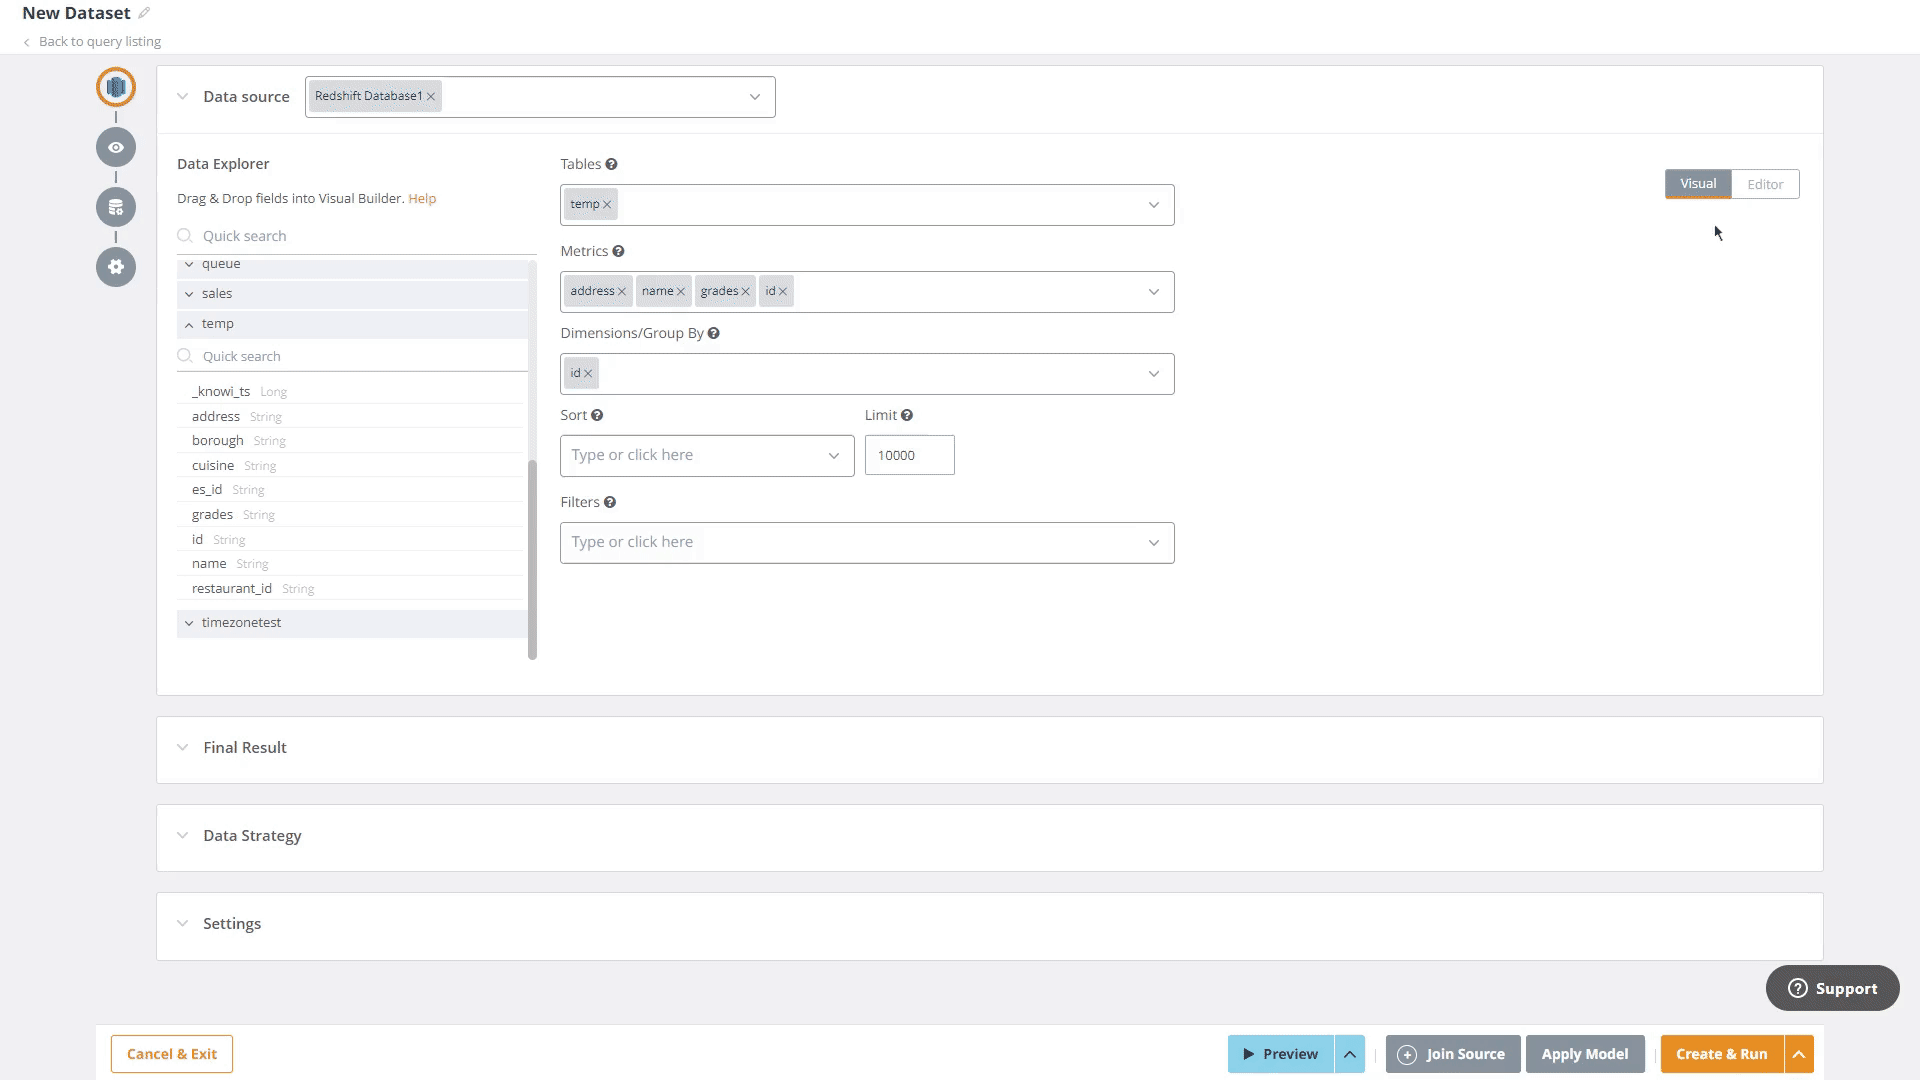Click the Create & Run button
Screen dimensions: 1920x1080
click(1721, 1054)
